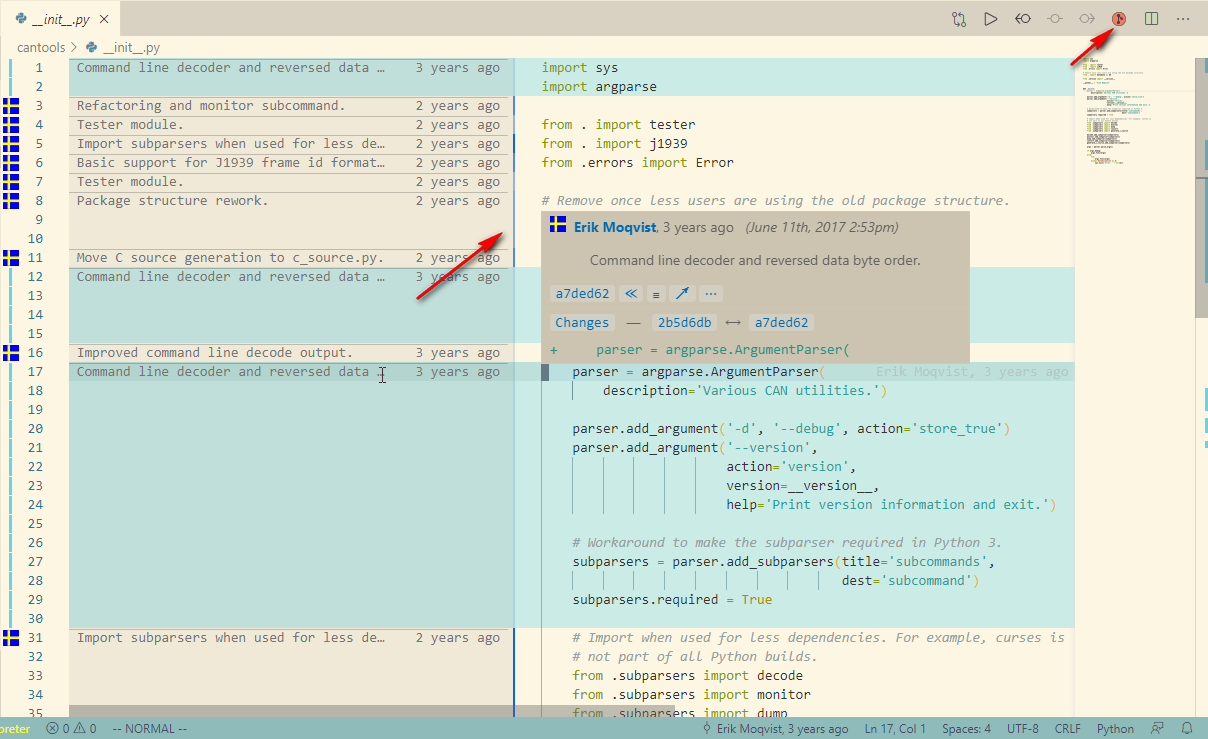
Task: Click the __init__.py breadcrumb item
Action: click(123, 47)
